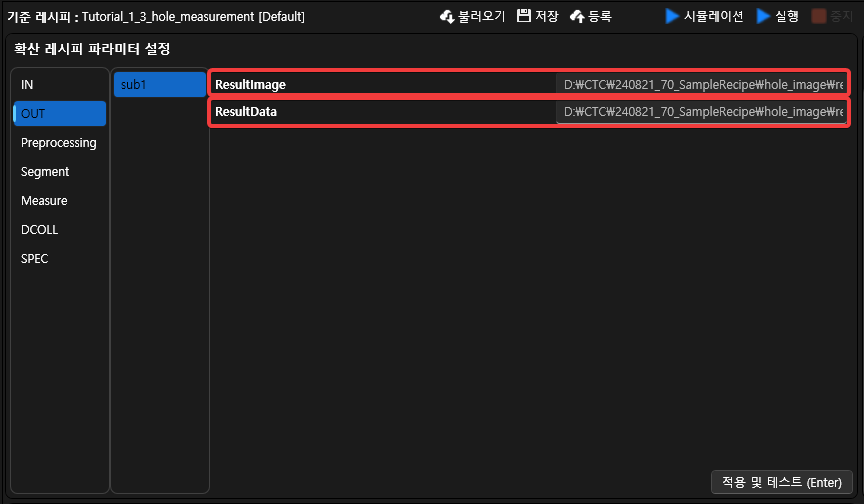Select the ResultData parameter label

point(246,112)
